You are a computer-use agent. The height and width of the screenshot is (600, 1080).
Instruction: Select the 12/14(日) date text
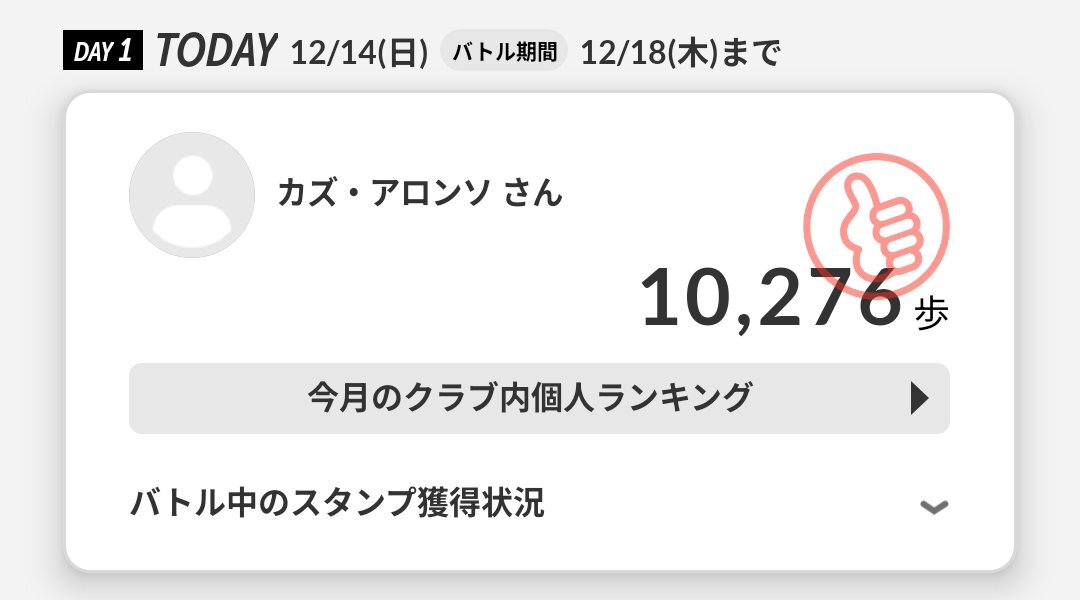[x=359, y=52]
